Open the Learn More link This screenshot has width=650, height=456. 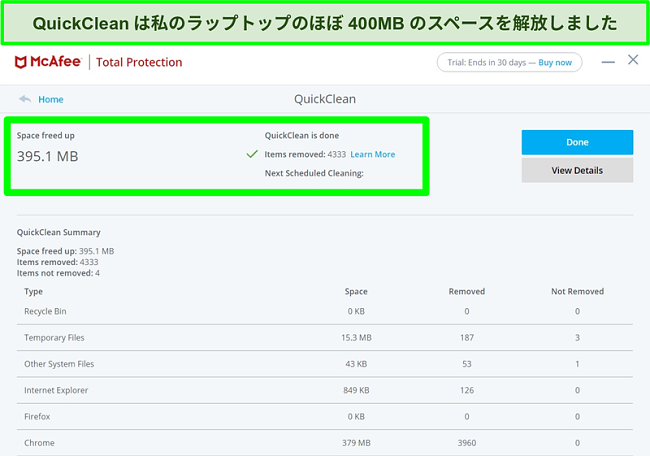pyautogui.click(x=373, y=154)
